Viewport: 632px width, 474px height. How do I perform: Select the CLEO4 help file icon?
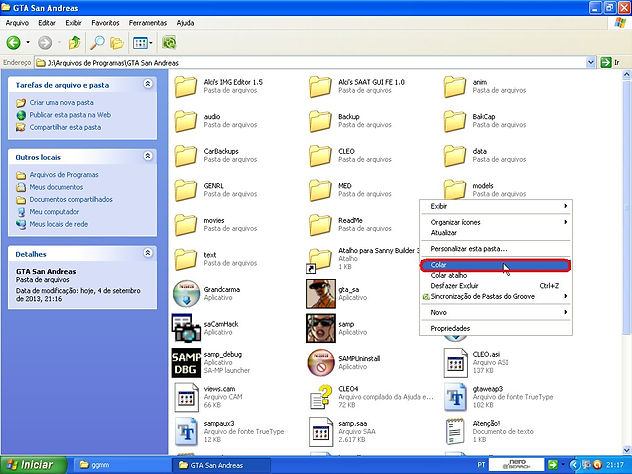pyautogui.click(x=321, y=397)
